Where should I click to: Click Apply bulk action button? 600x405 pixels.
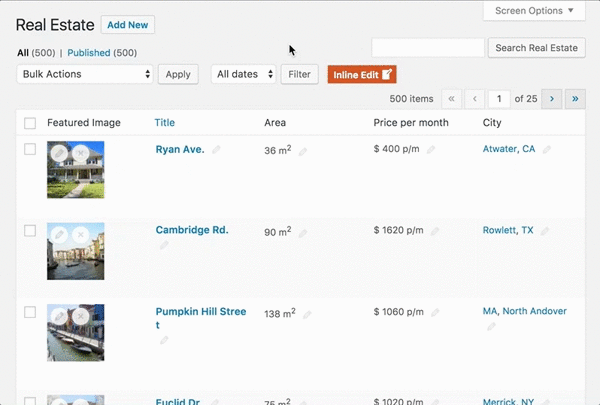point(178,74)
